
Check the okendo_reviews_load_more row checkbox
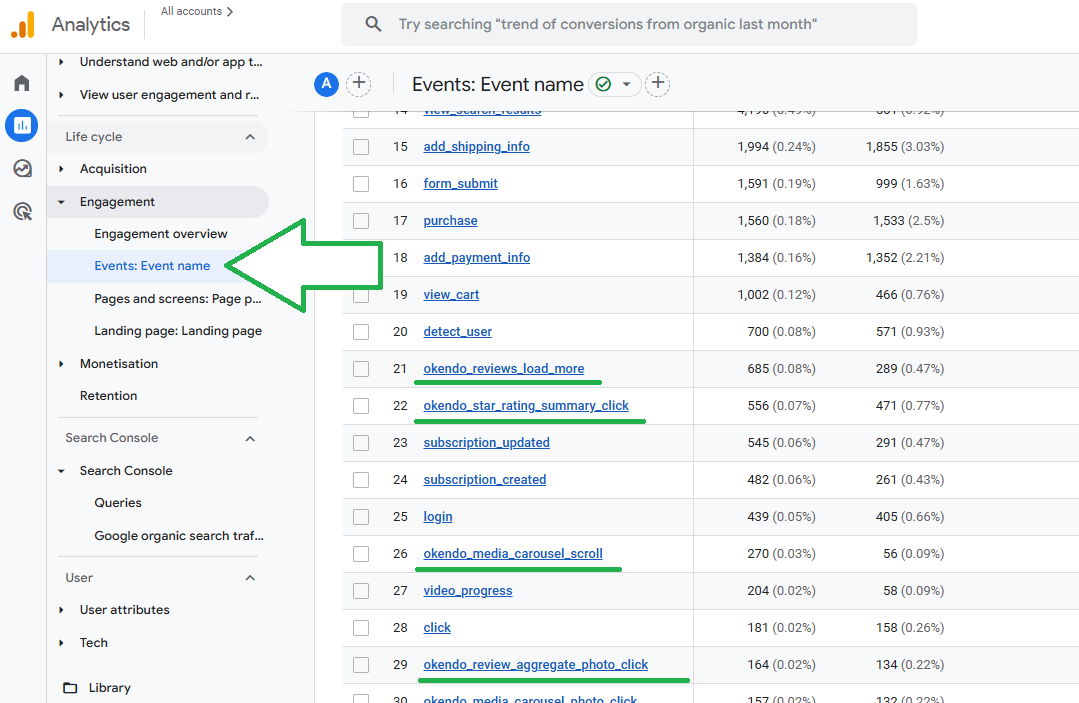[x=361, y=369]
